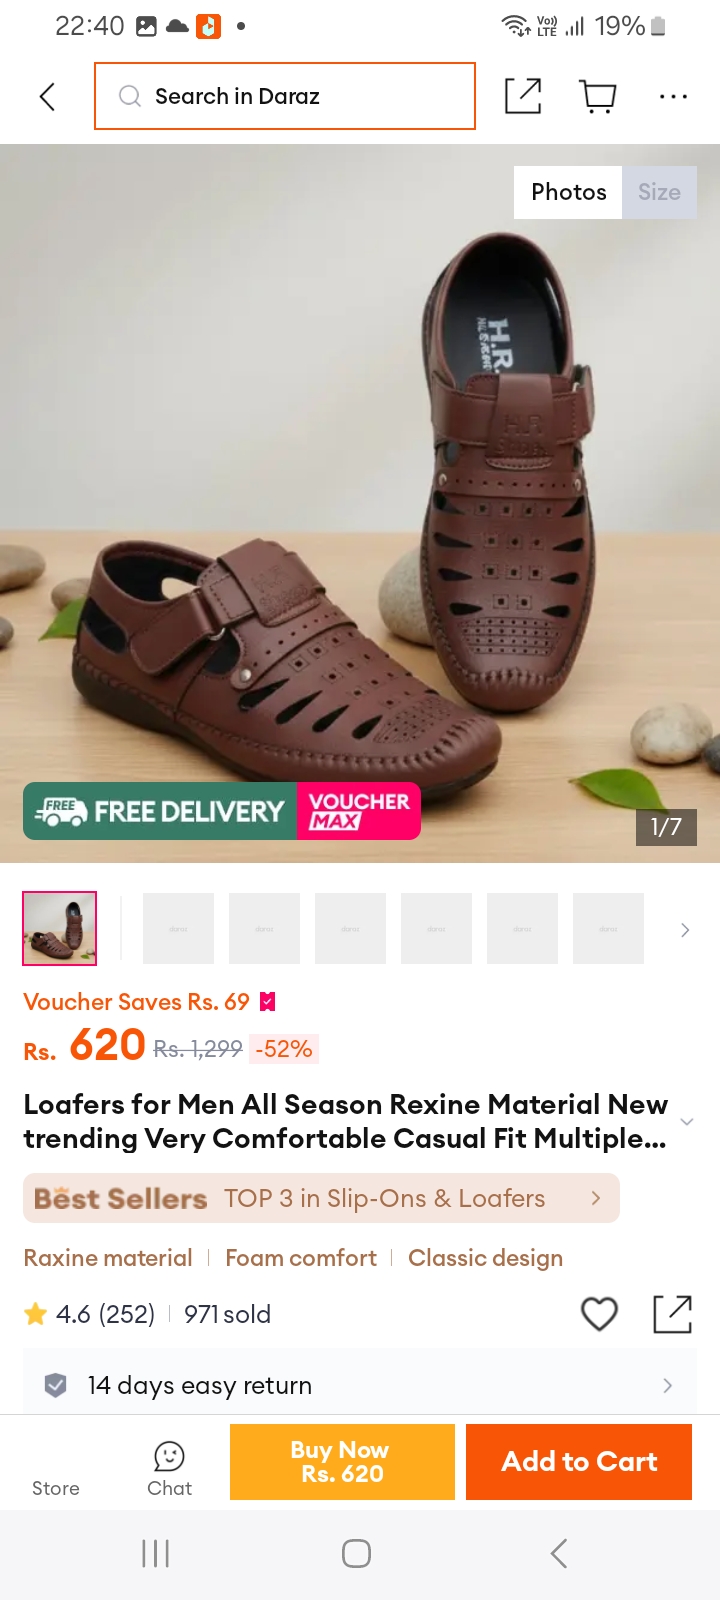Select the first shoe thumbnail
The width and height of the screenshot is (720, 1600).
(60, 928)
